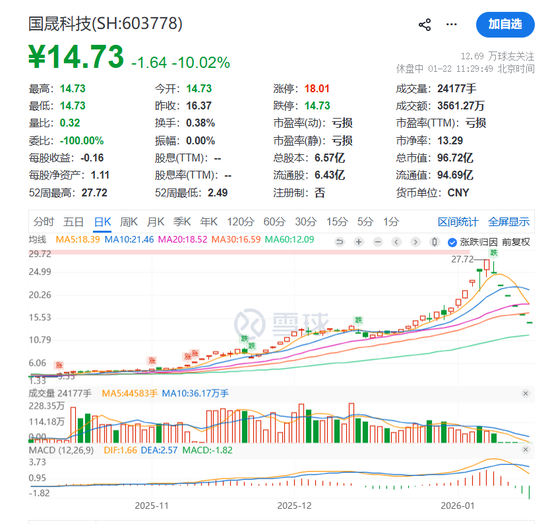Toggle the 涨跌归因 checkbox

(452, 242)
